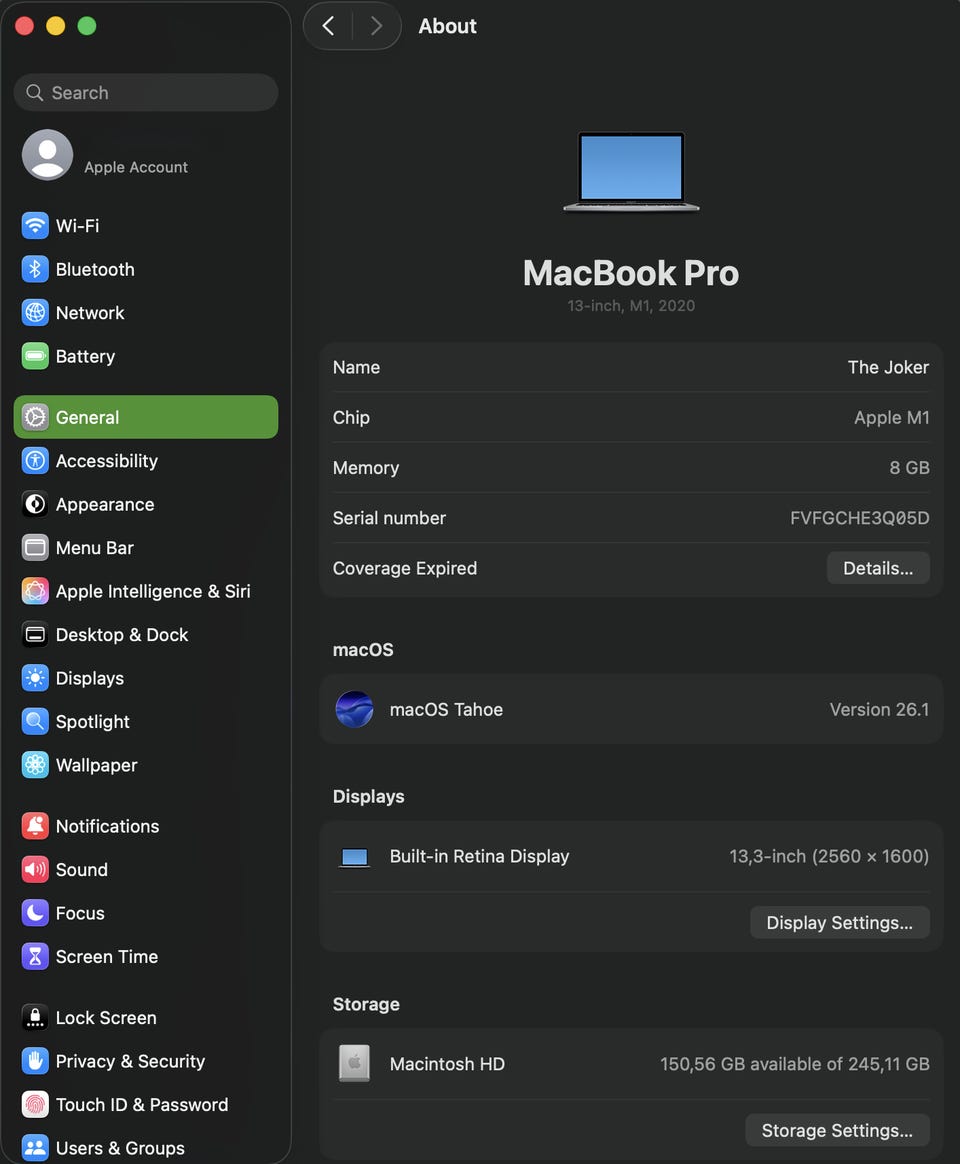
Task: Click the Built-in Retina Display icon
Action: 354,857
